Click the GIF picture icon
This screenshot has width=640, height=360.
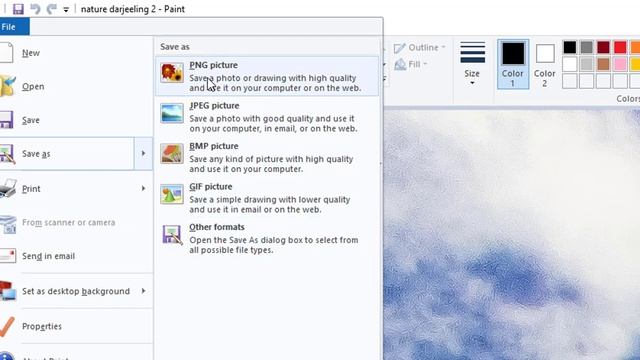coord(172,194)
